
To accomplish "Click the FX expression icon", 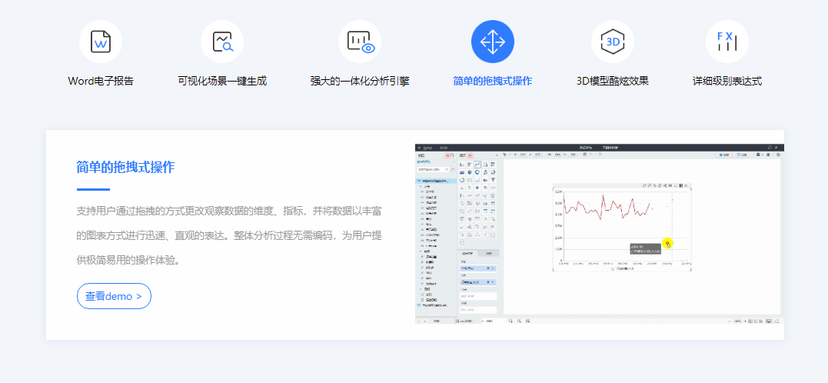I will 727,42.
